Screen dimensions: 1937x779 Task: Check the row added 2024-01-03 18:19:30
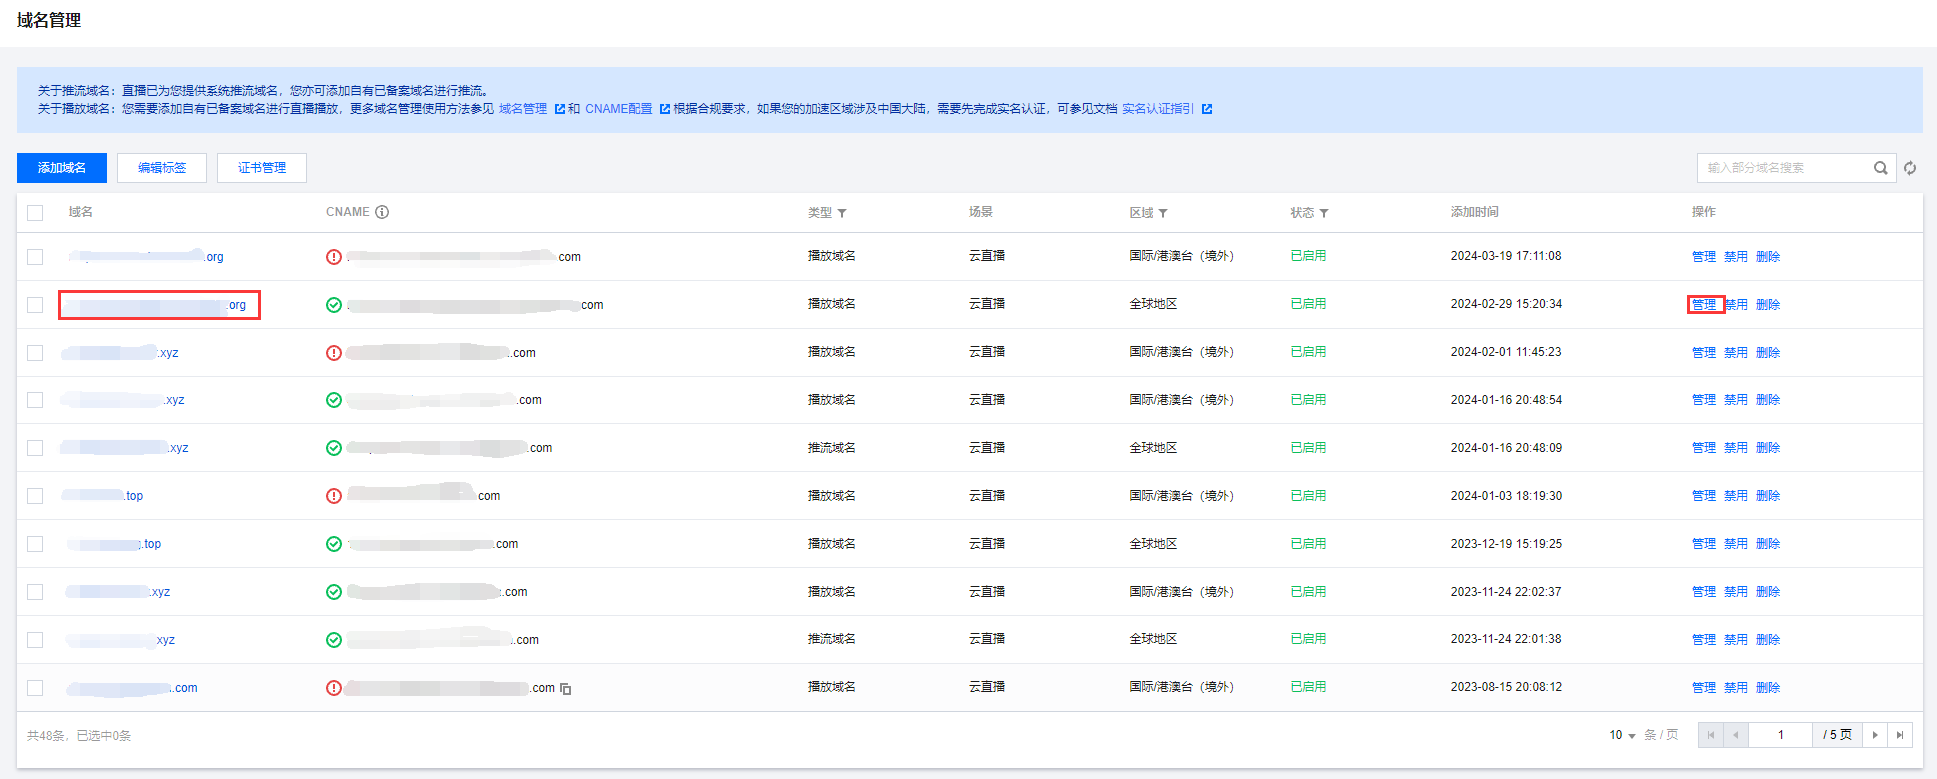tap(35, 496)
